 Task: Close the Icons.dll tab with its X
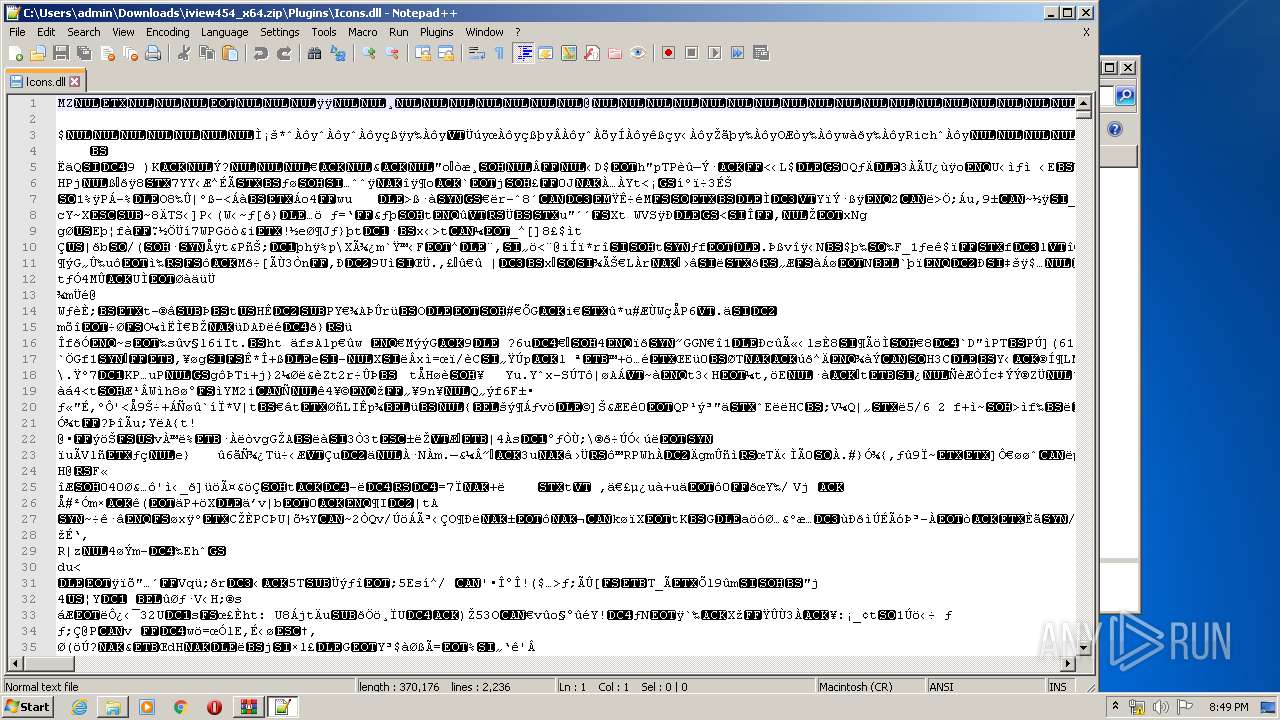point(74,82)
